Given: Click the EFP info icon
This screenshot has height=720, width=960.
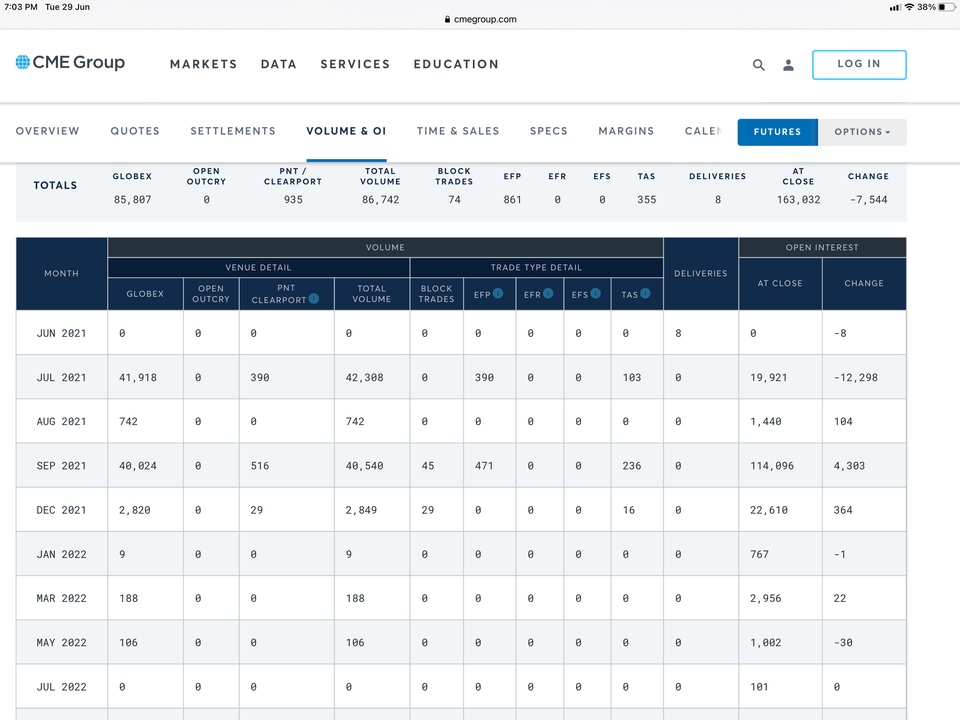Looking at the screenshot, I should coord(498,293).
